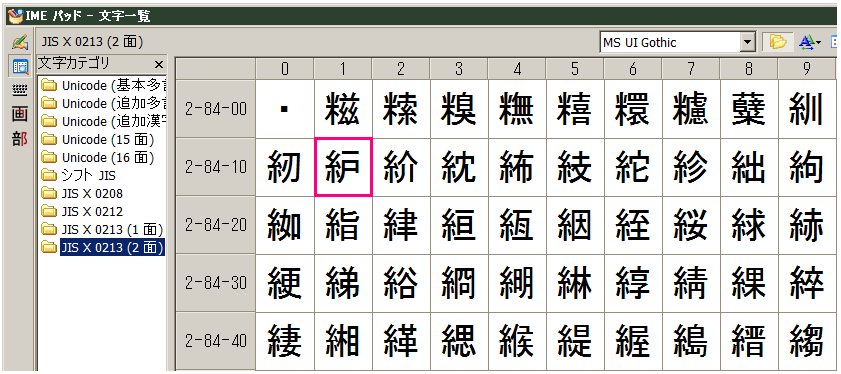Pick the character in row 2-84-30, column 1

coord(343,283)
